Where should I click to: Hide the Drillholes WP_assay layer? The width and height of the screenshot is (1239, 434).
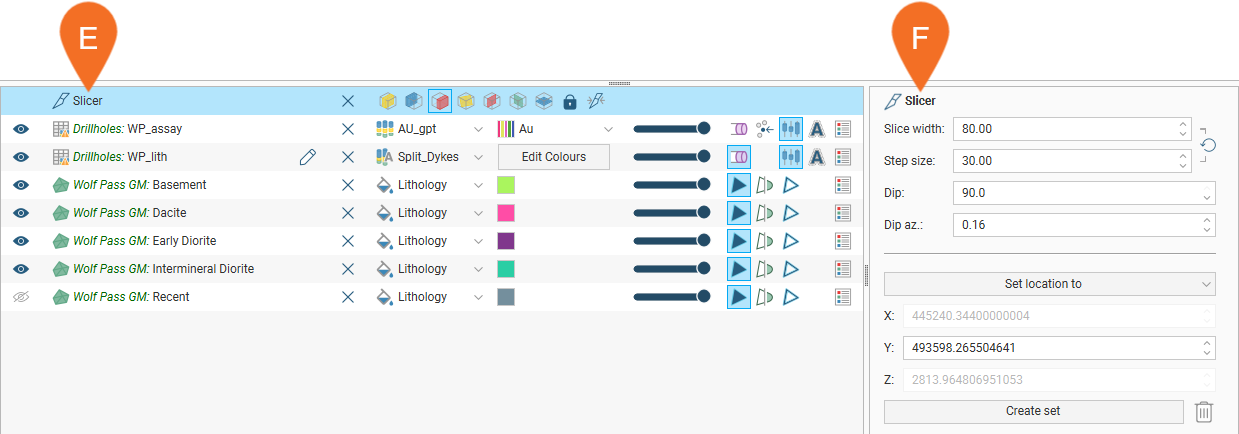click(21, 129)
